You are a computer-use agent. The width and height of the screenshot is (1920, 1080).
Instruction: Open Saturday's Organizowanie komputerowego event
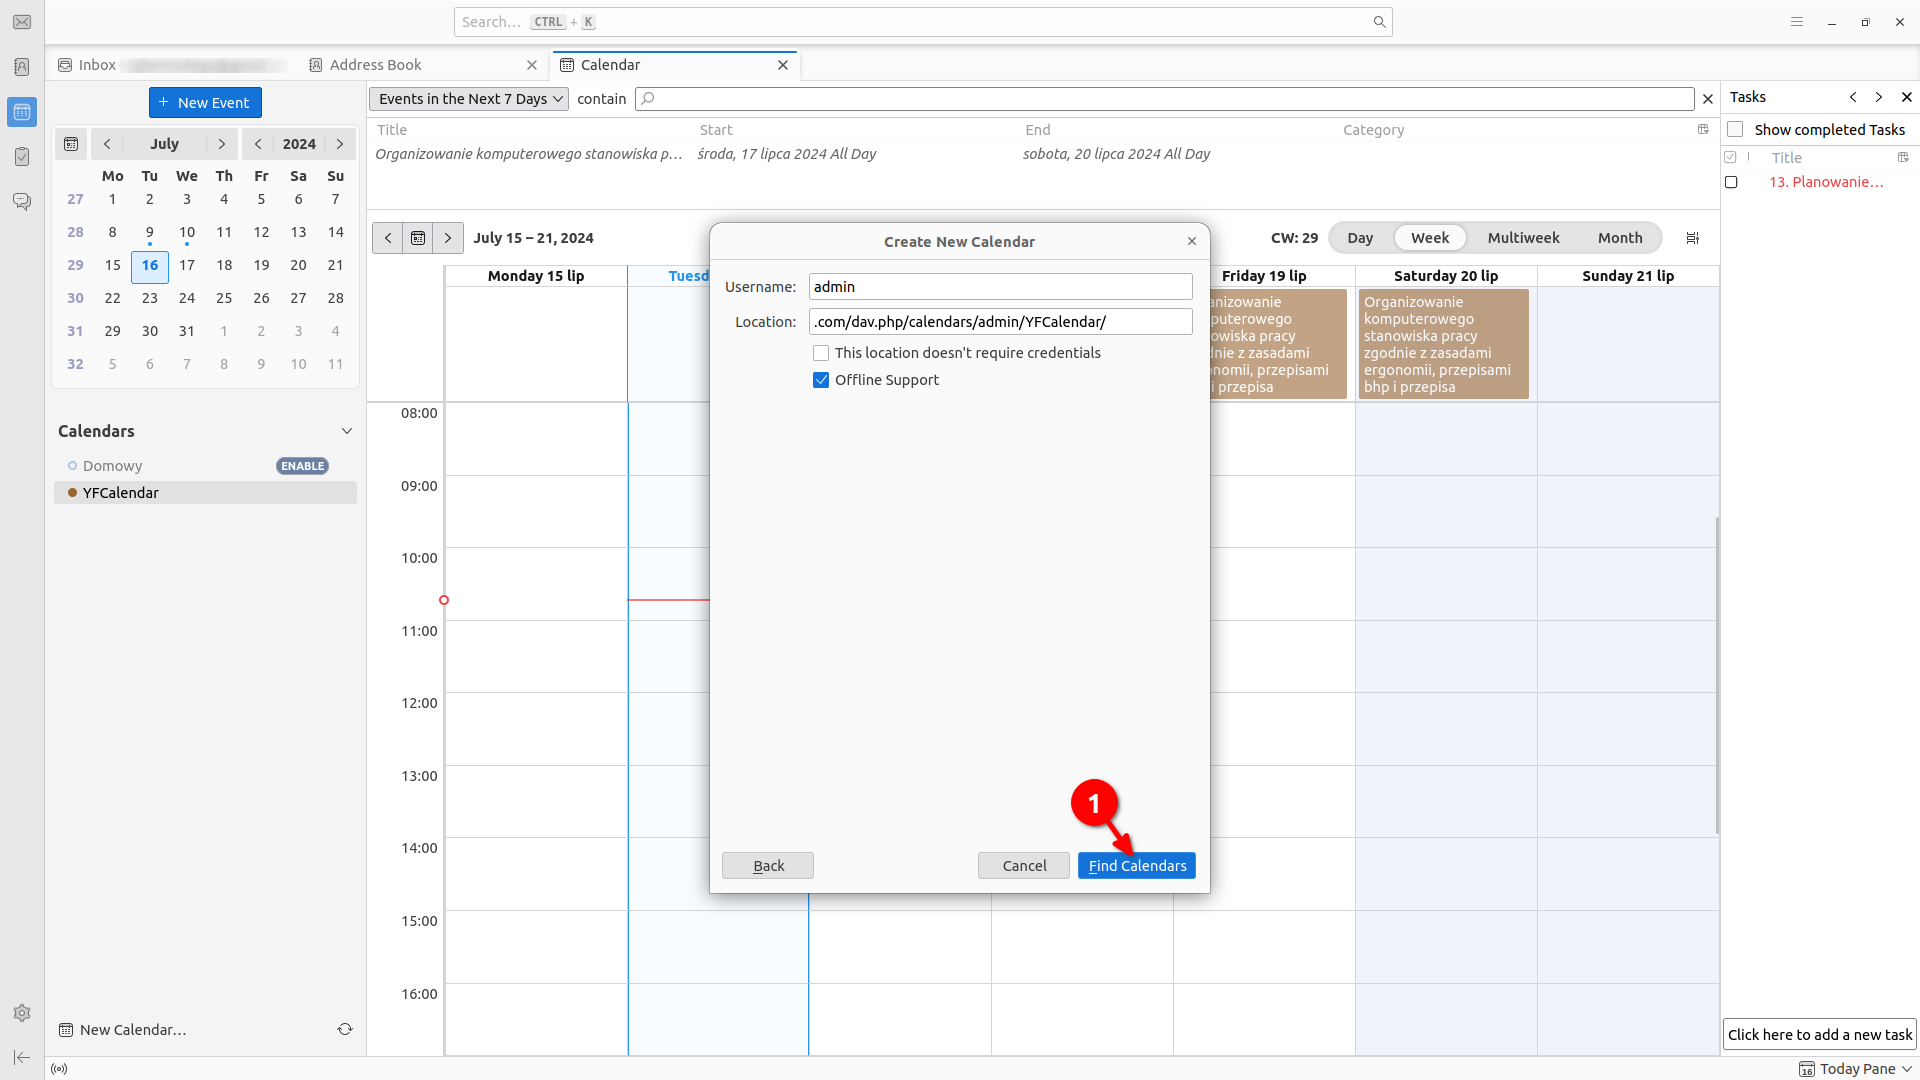pos(1443,344)
